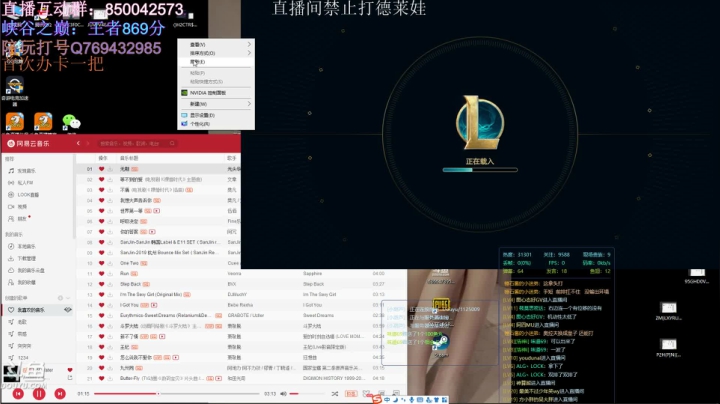The image size is (720, 404).
Task: Toggle the heart on the now-playing song
Action: (x=70, y=370)
